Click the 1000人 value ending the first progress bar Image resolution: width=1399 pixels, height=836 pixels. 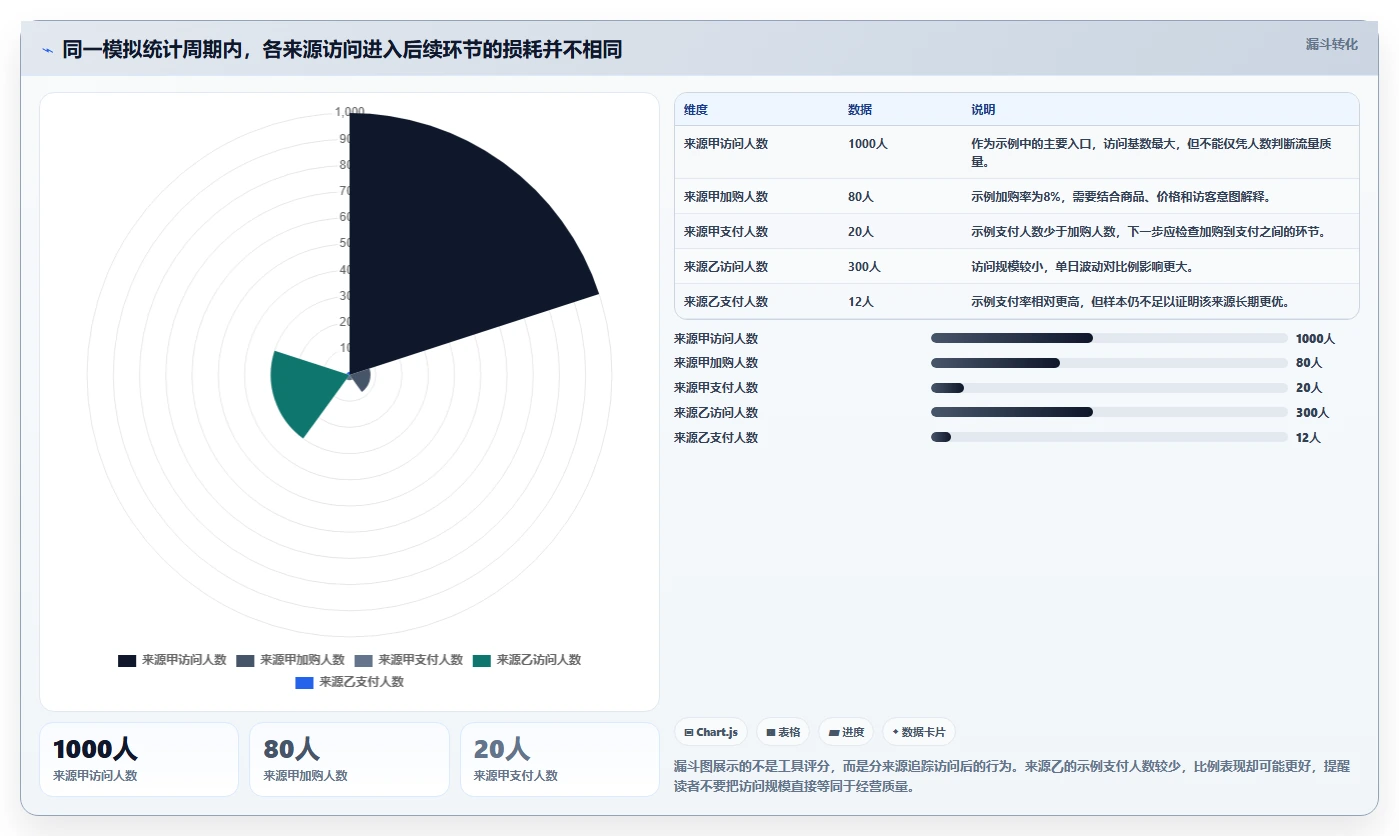[1315, 339]
